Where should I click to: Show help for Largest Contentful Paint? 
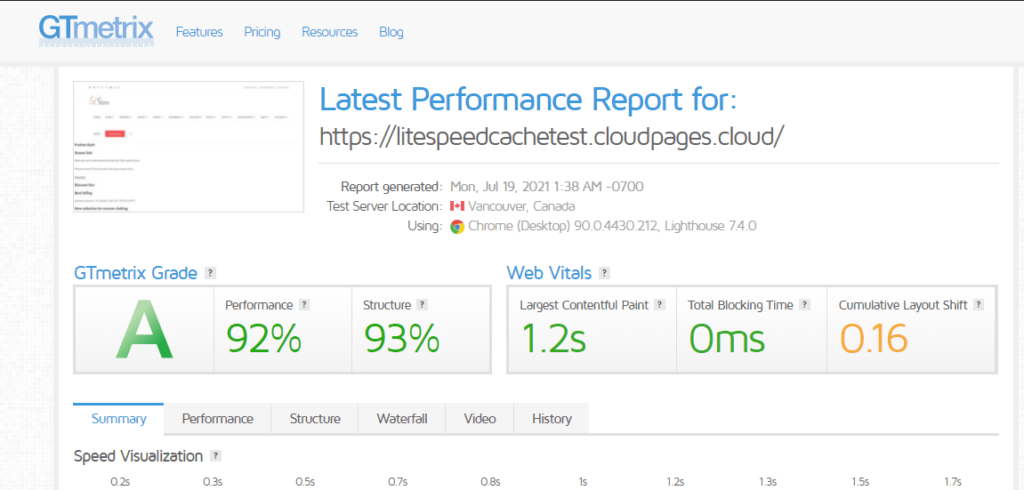[x=660, y=304]
